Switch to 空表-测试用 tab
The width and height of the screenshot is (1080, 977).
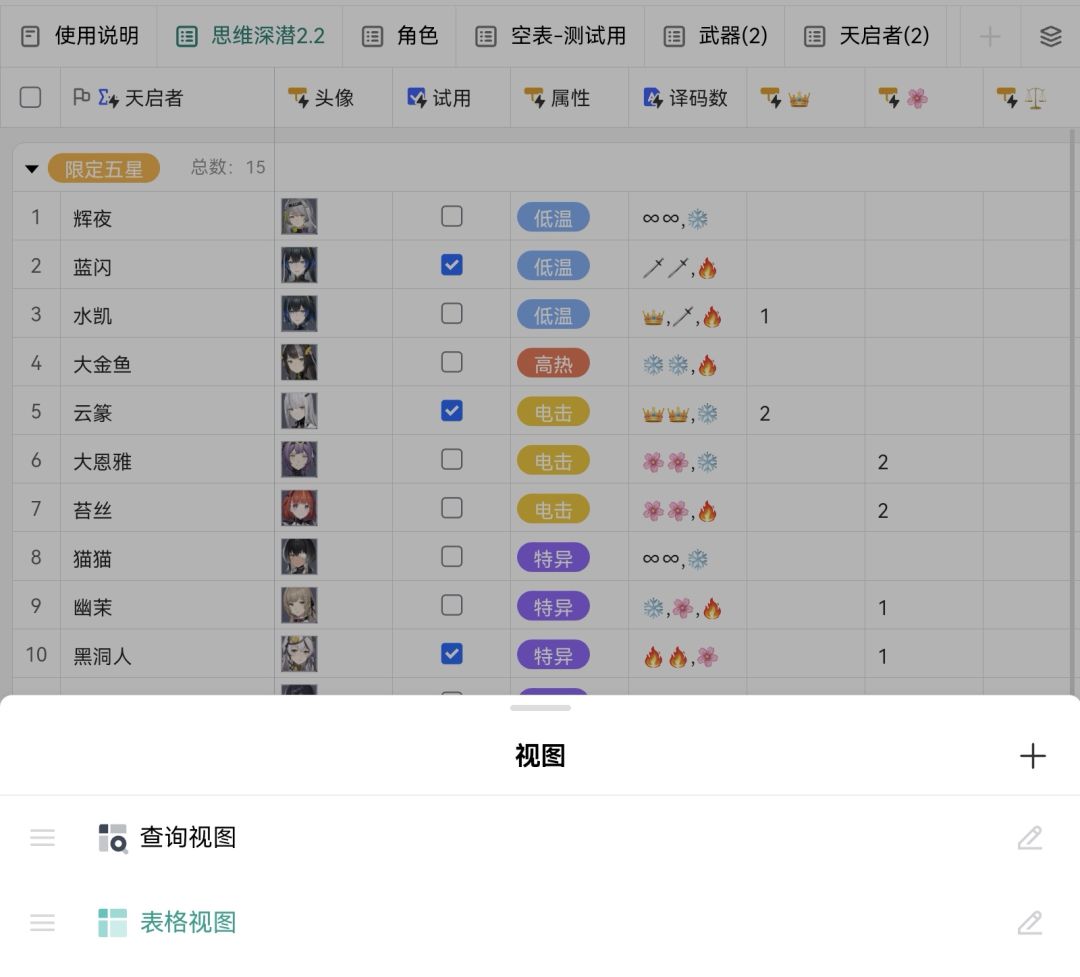(x=550, y=36)
